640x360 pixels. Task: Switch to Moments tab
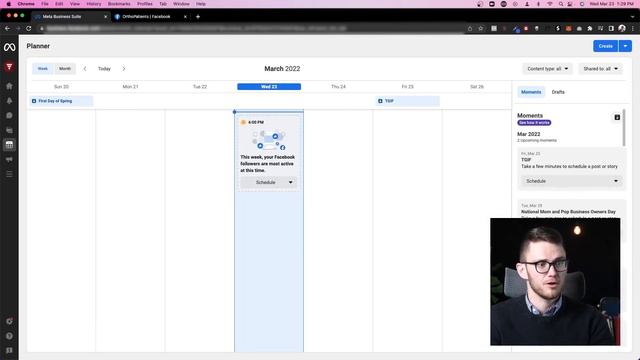point(531,92)
